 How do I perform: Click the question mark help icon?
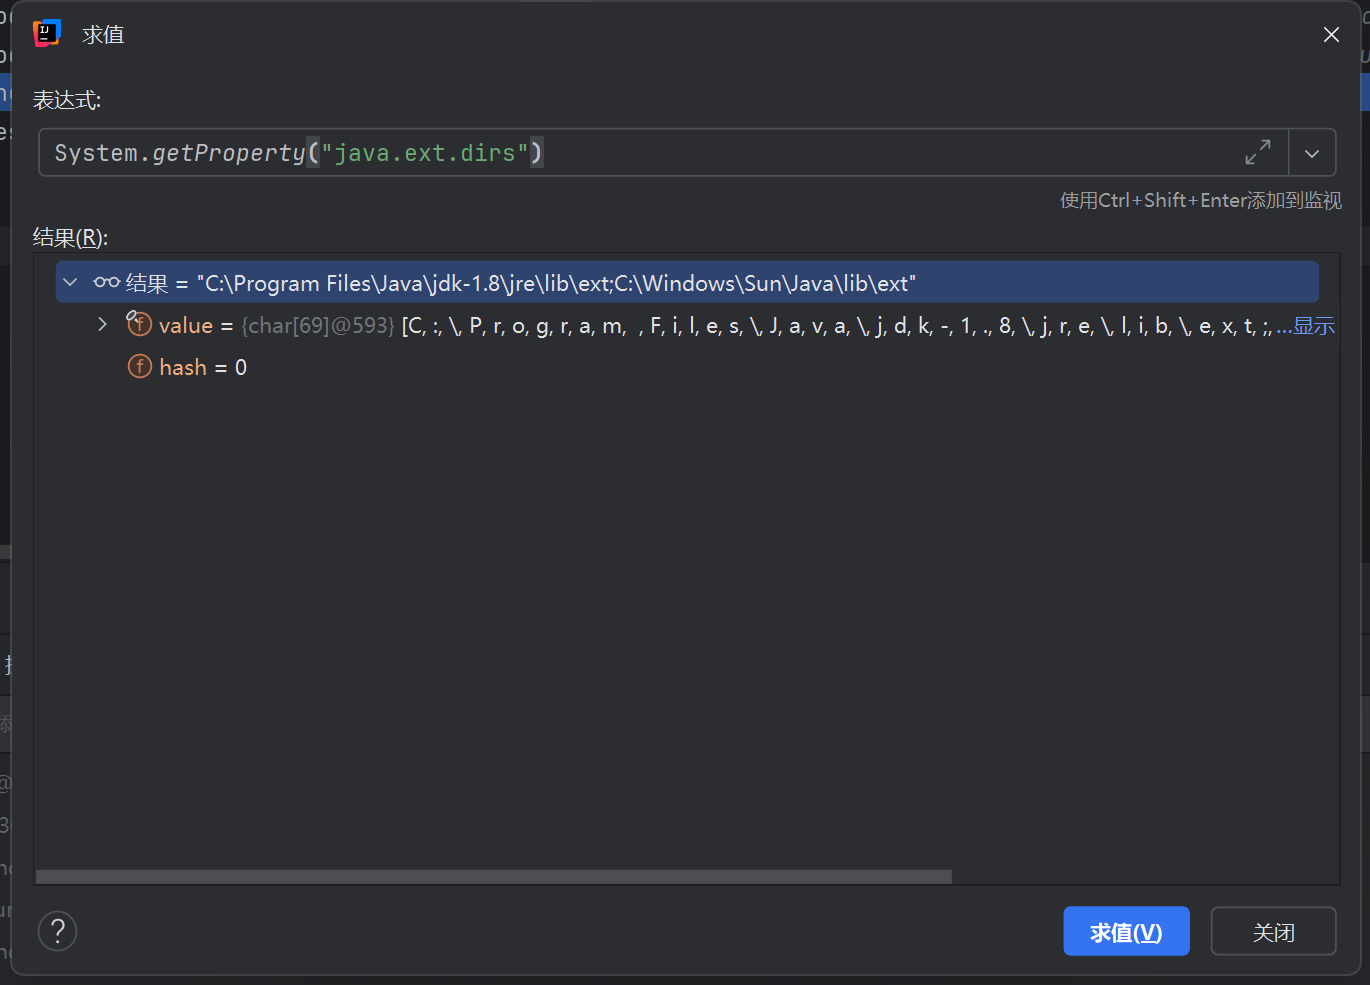tap(57, 931)
